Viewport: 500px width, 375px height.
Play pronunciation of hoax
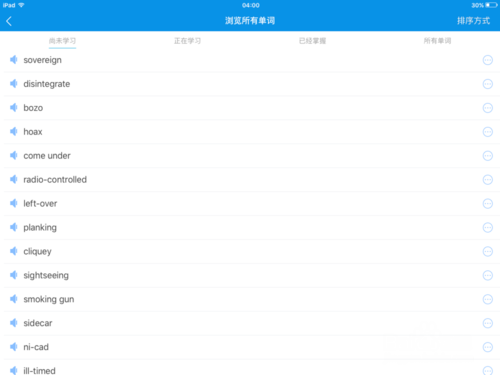[14, 132]
